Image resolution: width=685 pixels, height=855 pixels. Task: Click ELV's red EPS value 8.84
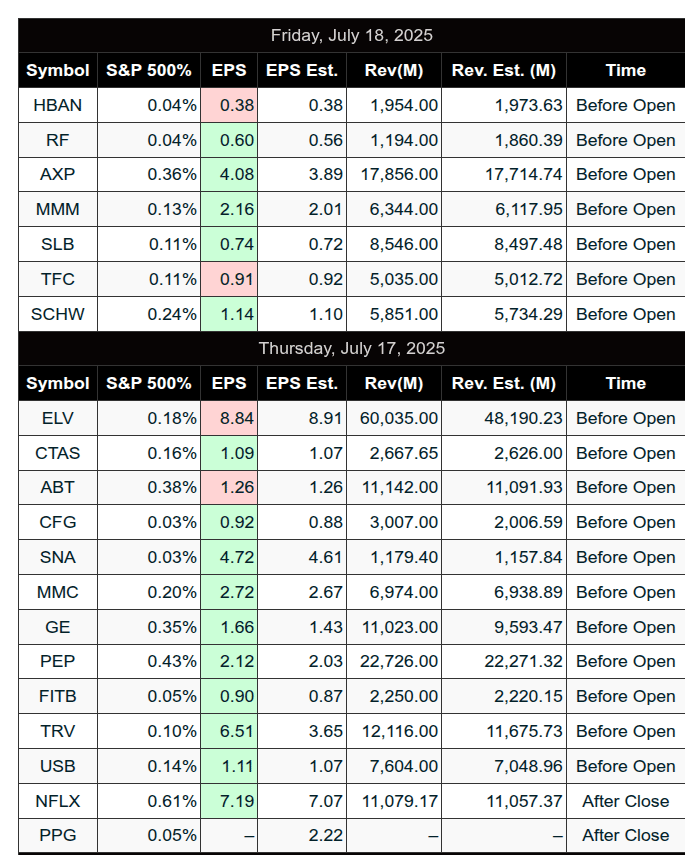[229, 418]
